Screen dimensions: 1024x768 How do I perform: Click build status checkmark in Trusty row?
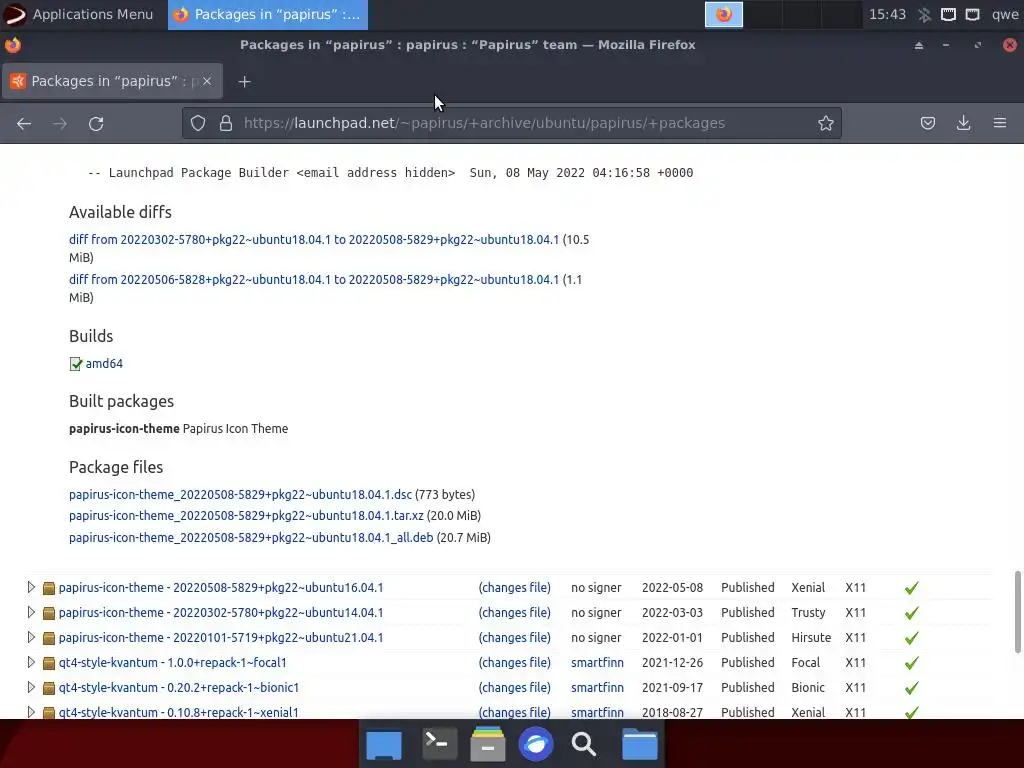912,613
